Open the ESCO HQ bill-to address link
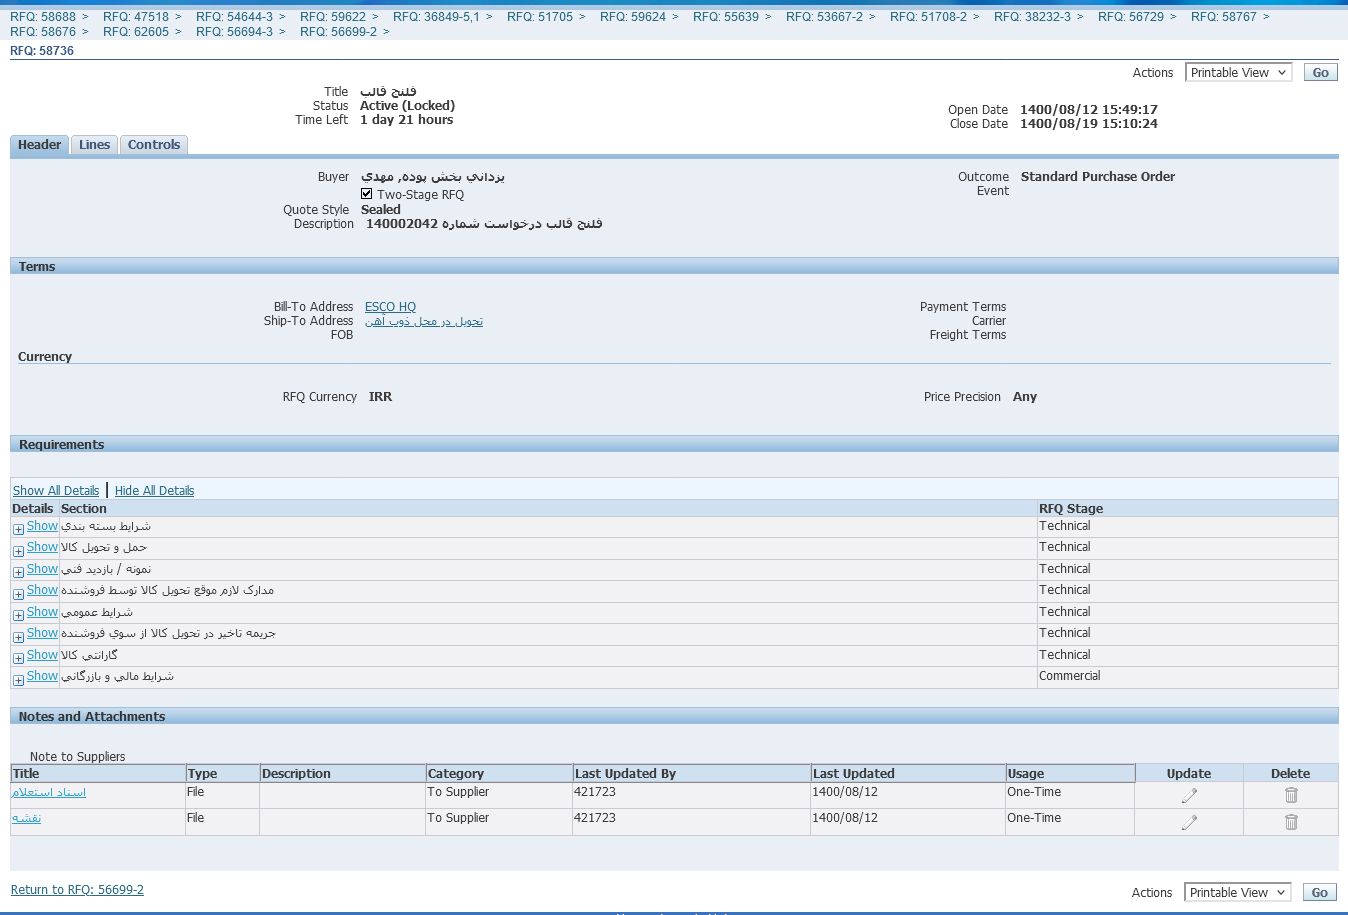The width and height of the screenshot is (1348, 915). click(x=390, y=307)
